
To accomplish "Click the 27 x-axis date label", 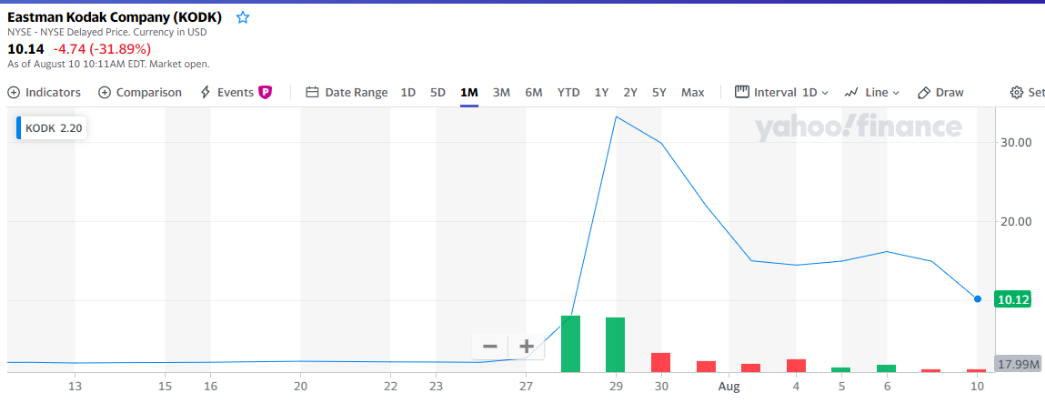I will point(526,386).
